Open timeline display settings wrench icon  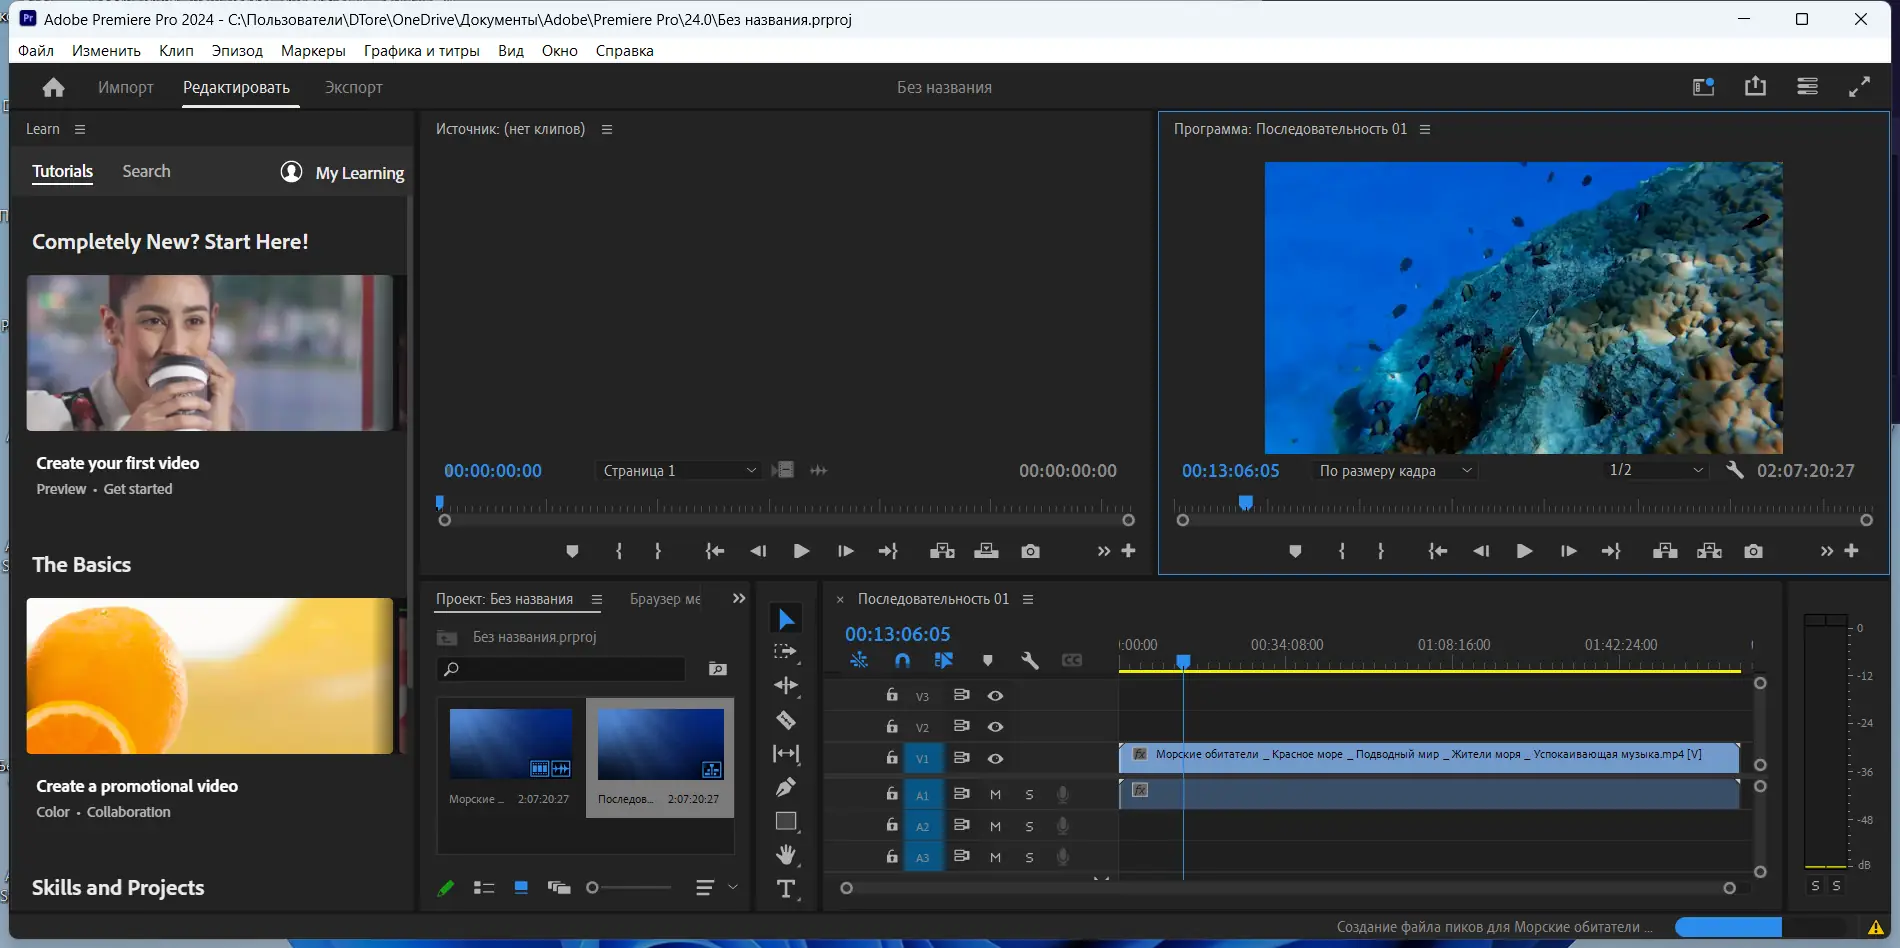click(1029, 660)
